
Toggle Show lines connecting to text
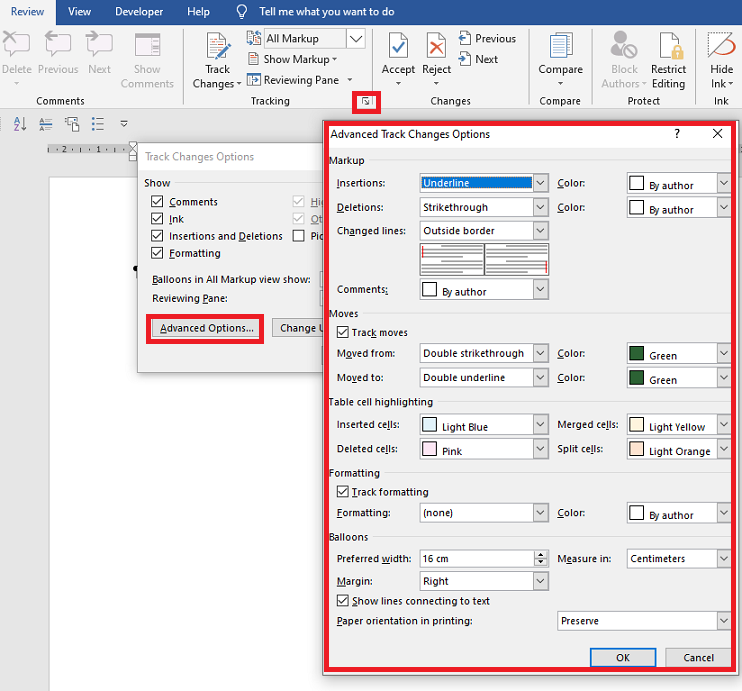point(343,601)
